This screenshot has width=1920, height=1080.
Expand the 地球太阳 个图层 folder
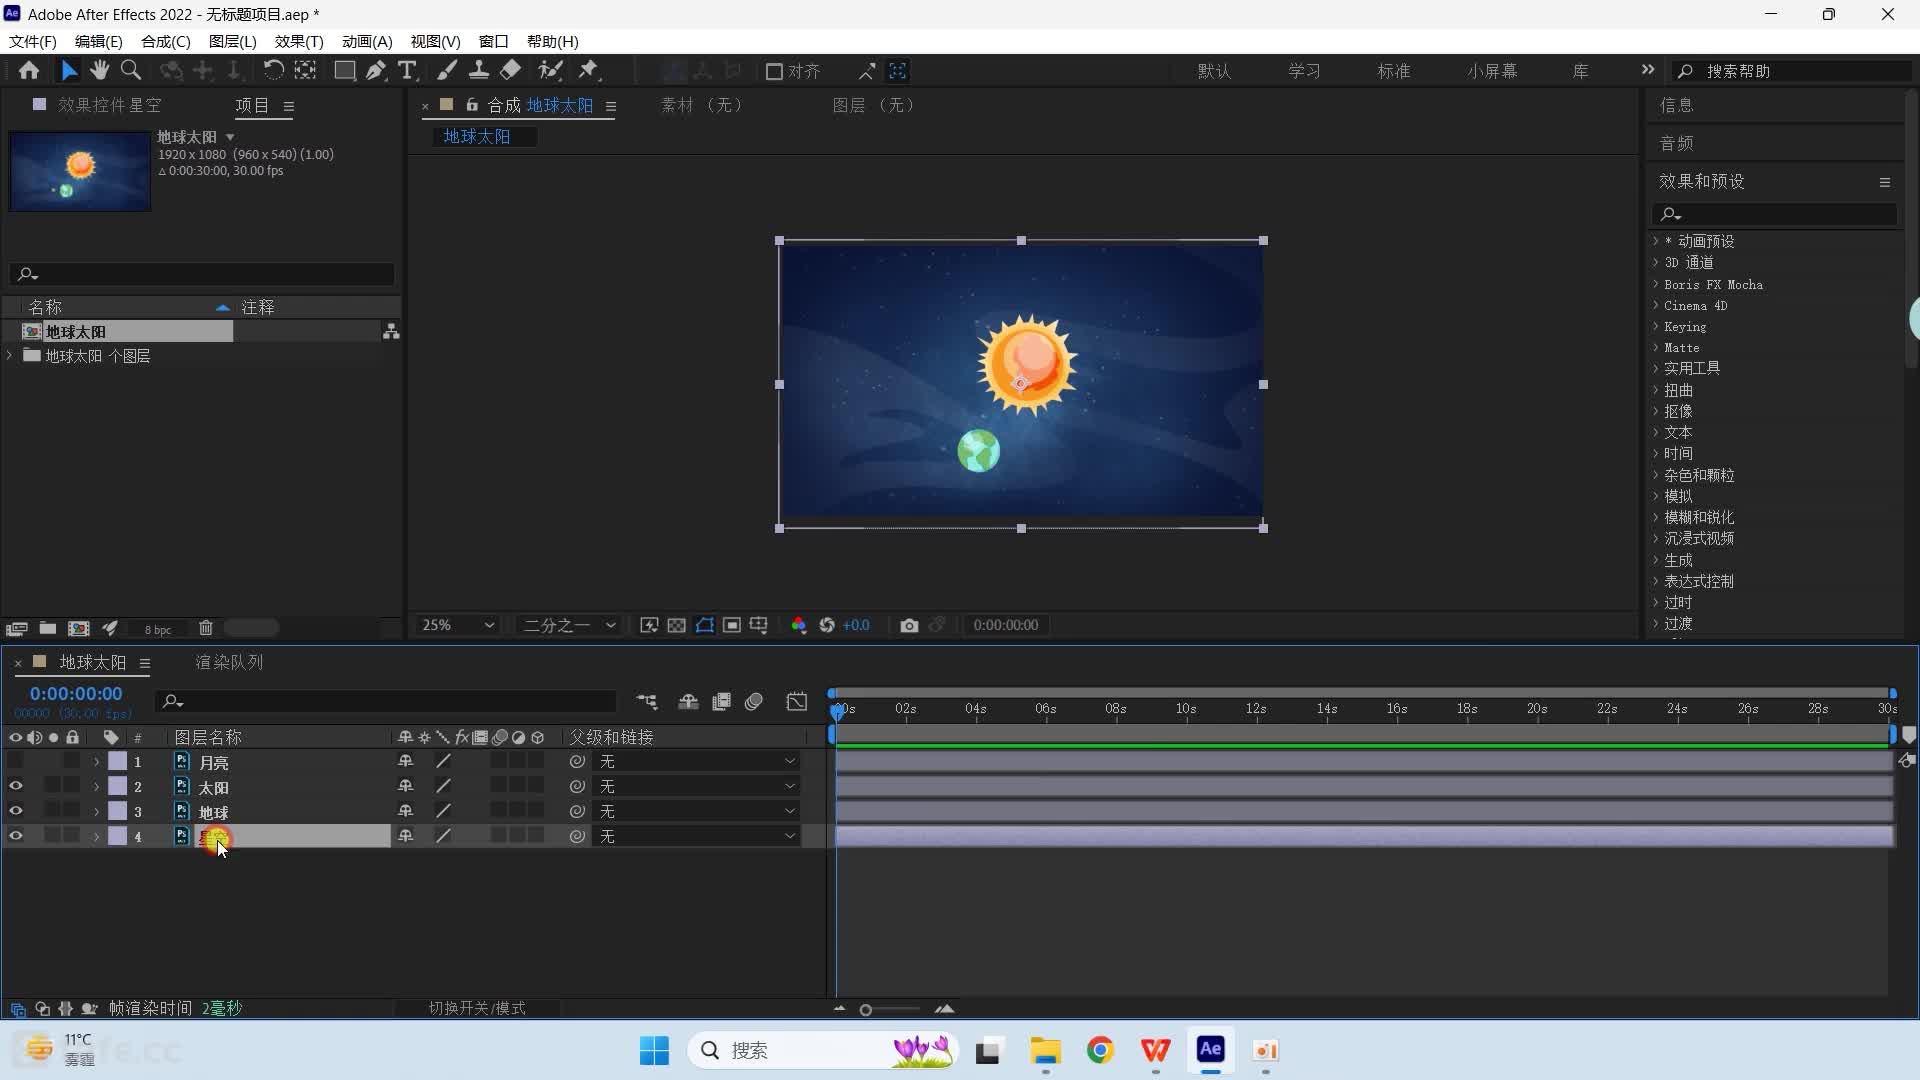[10, 356]
